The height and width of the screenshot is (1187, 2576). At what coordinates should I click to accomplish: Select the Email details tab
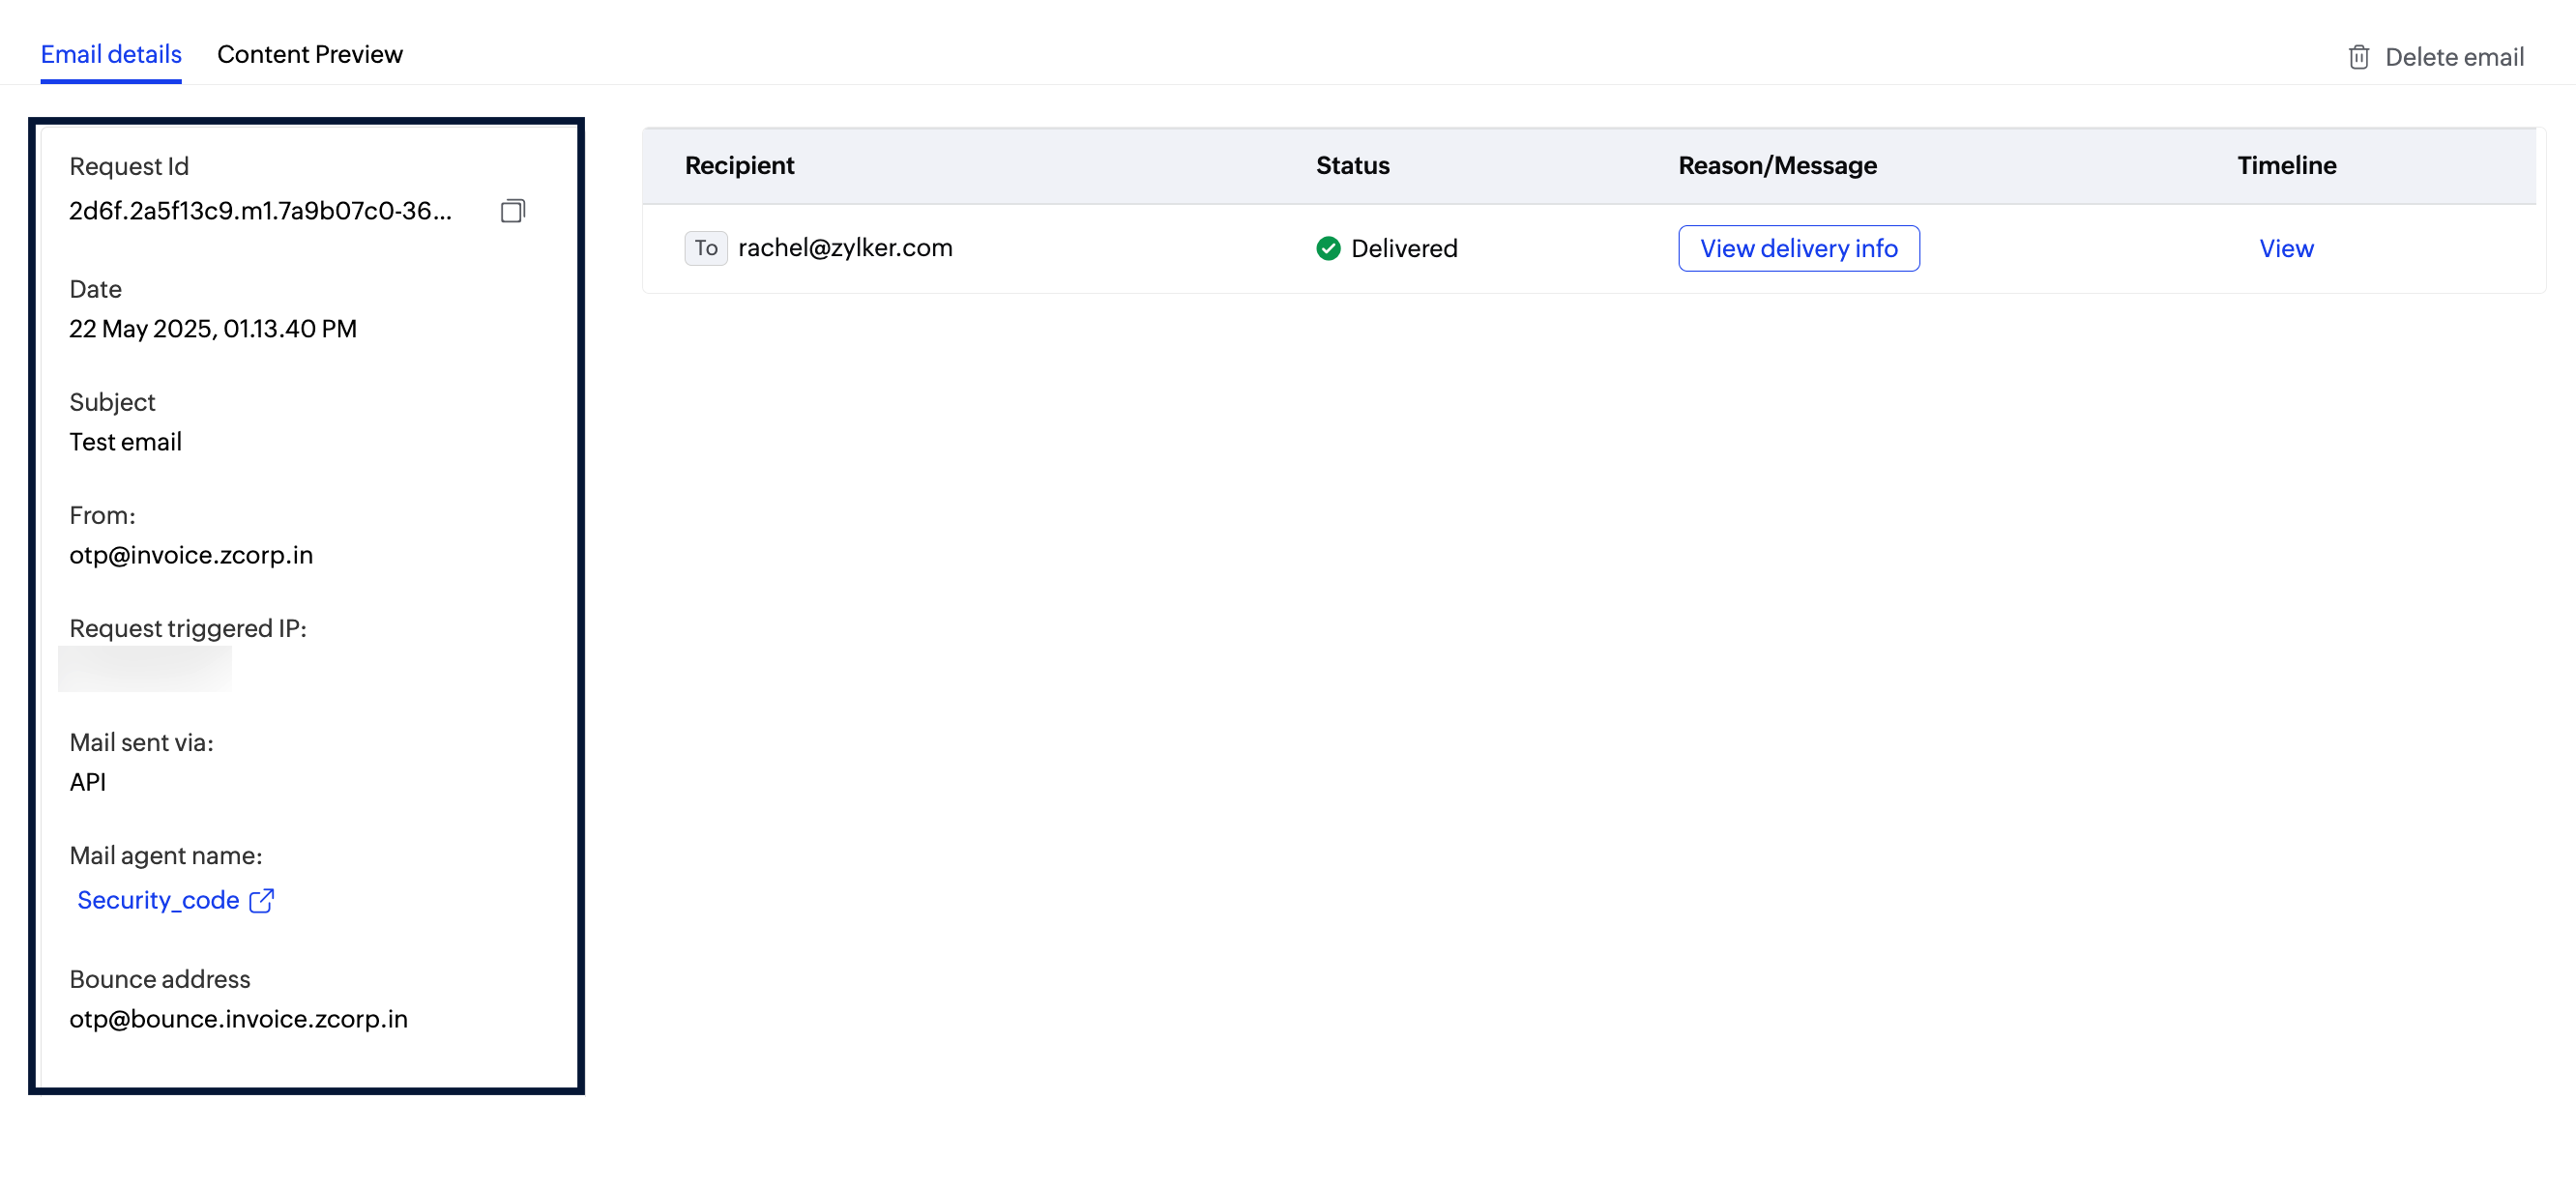coord(111,54)
